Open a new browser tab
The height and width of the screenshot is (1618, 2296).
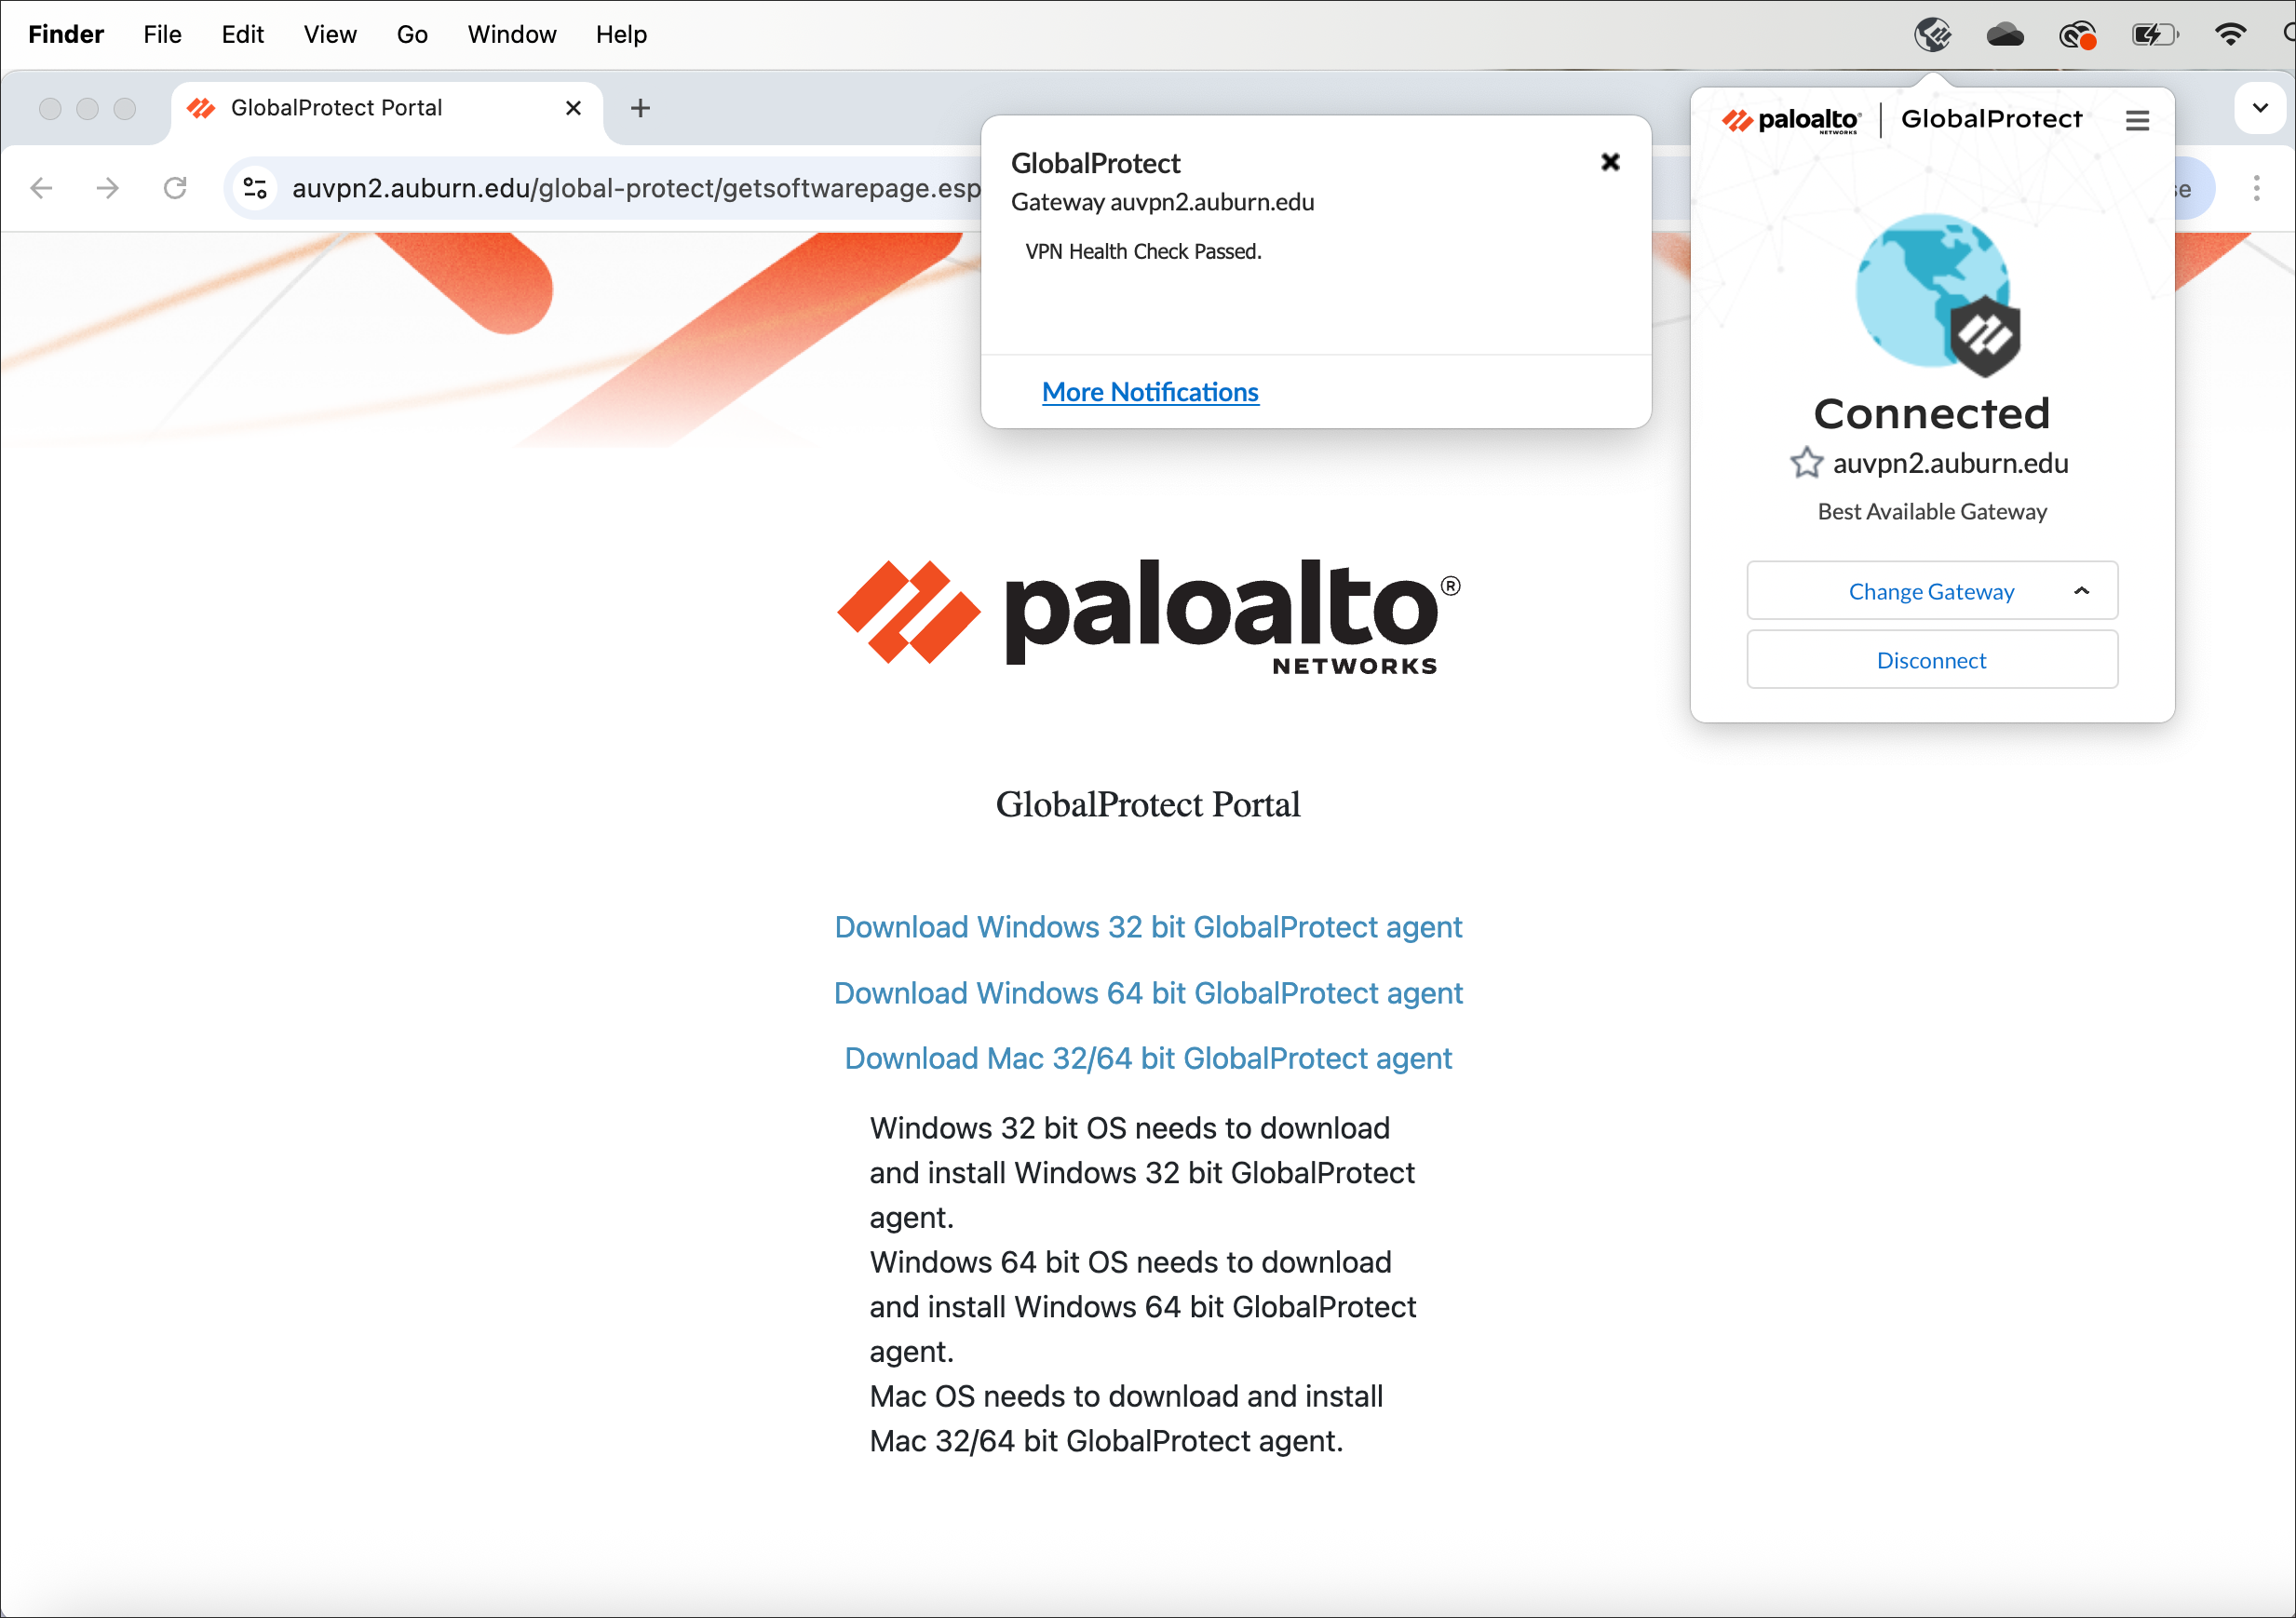pyautogui.click(x=640, y=108)
